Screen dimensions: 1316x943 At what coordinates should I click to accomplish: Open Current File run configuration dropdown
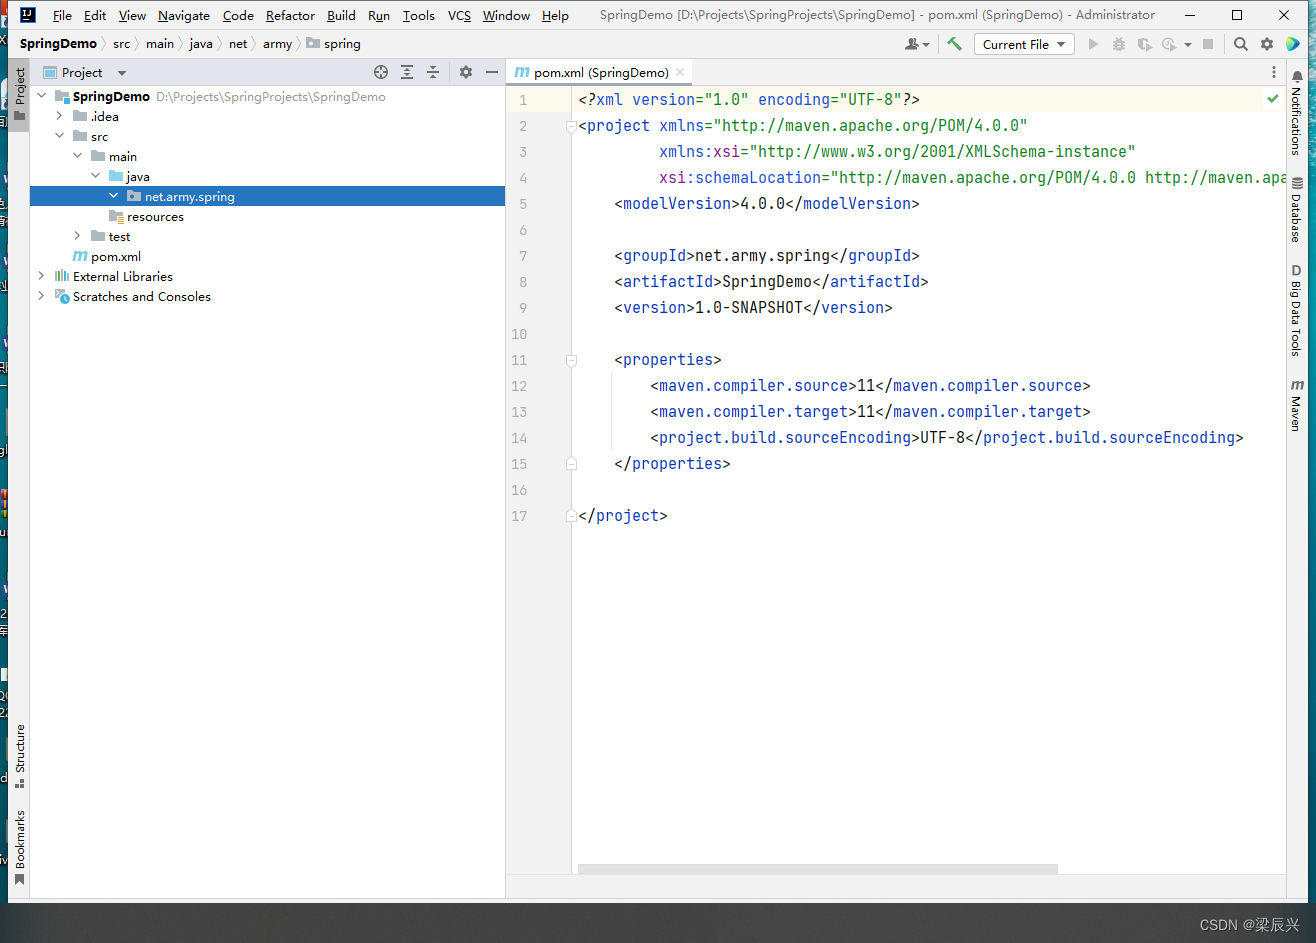click(1024, 44)
